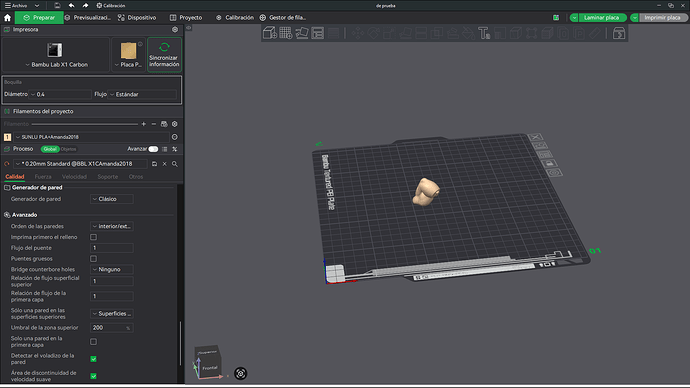Toggle the Avanzar switch
This screenshot has height=388, width=690.
pyautogui.click(x=153, y=149)
